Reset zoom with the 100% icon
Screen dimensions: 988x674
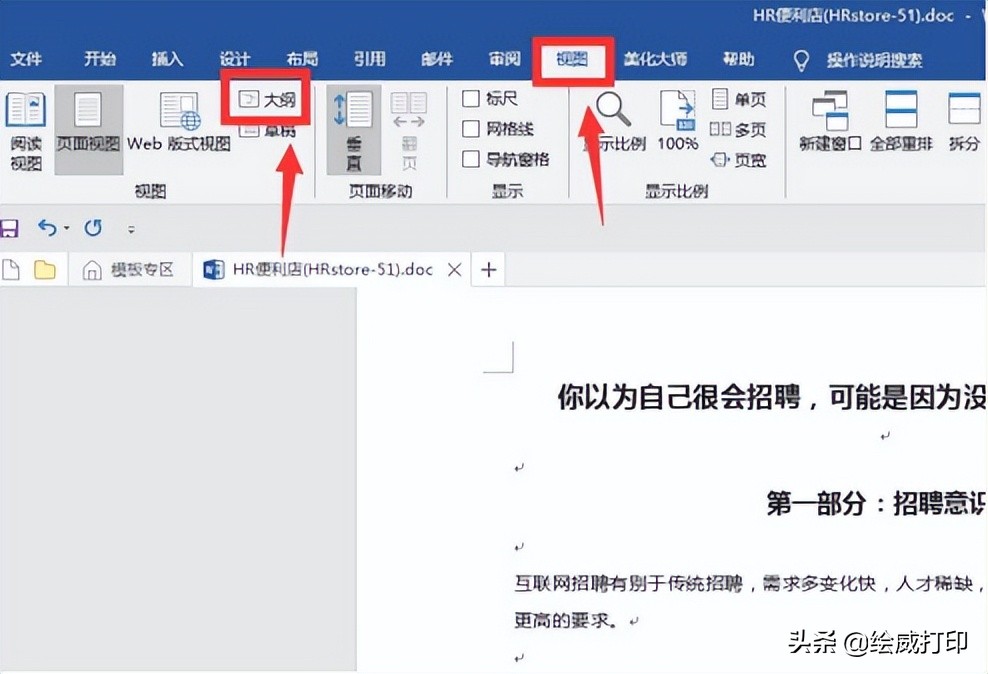coord(675,120)
